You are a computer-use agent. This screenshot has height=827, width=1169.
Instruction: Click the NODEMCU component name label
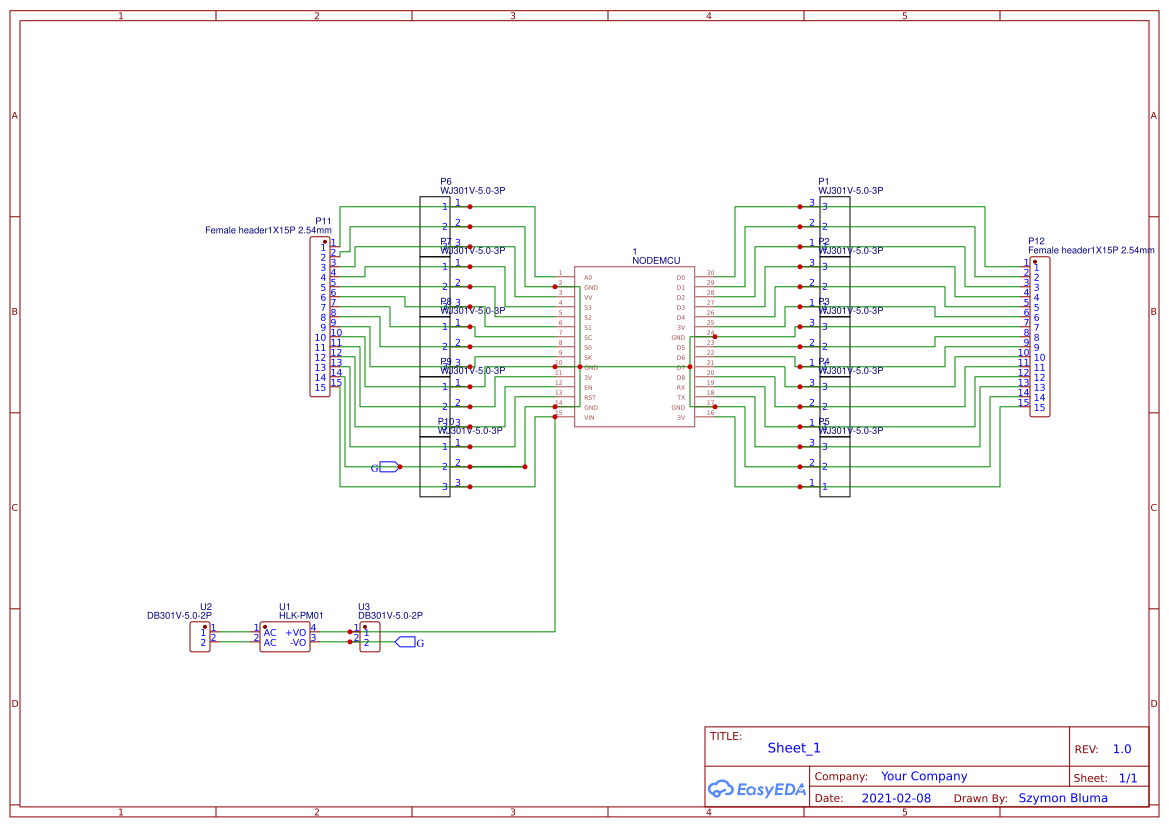(656, 261)
